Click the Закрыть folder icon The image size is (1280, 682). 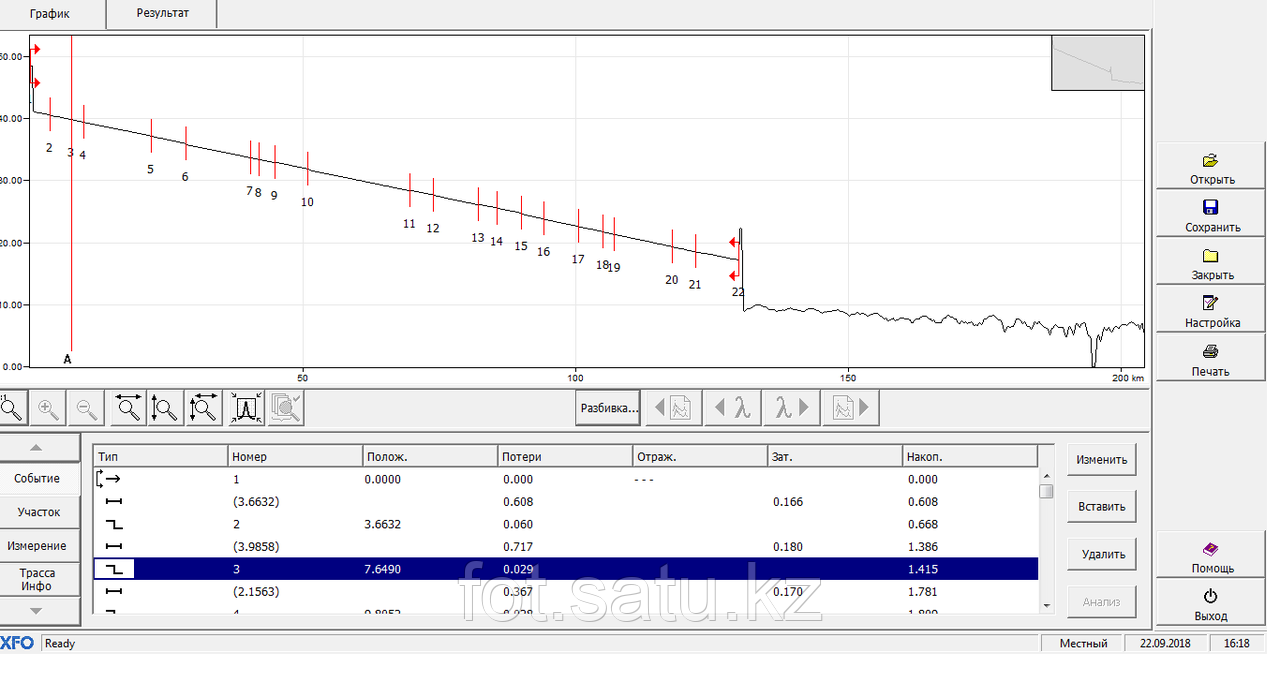(1210, 255)
